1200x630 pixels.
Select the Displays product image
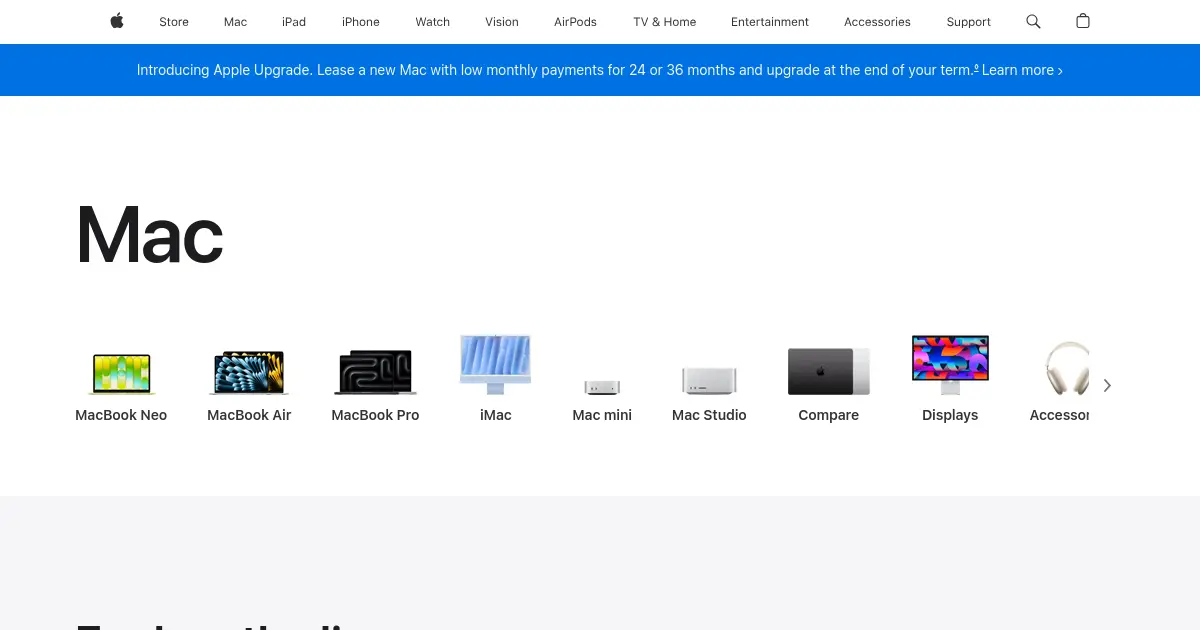pyautogui.click(x=950, y=365)
